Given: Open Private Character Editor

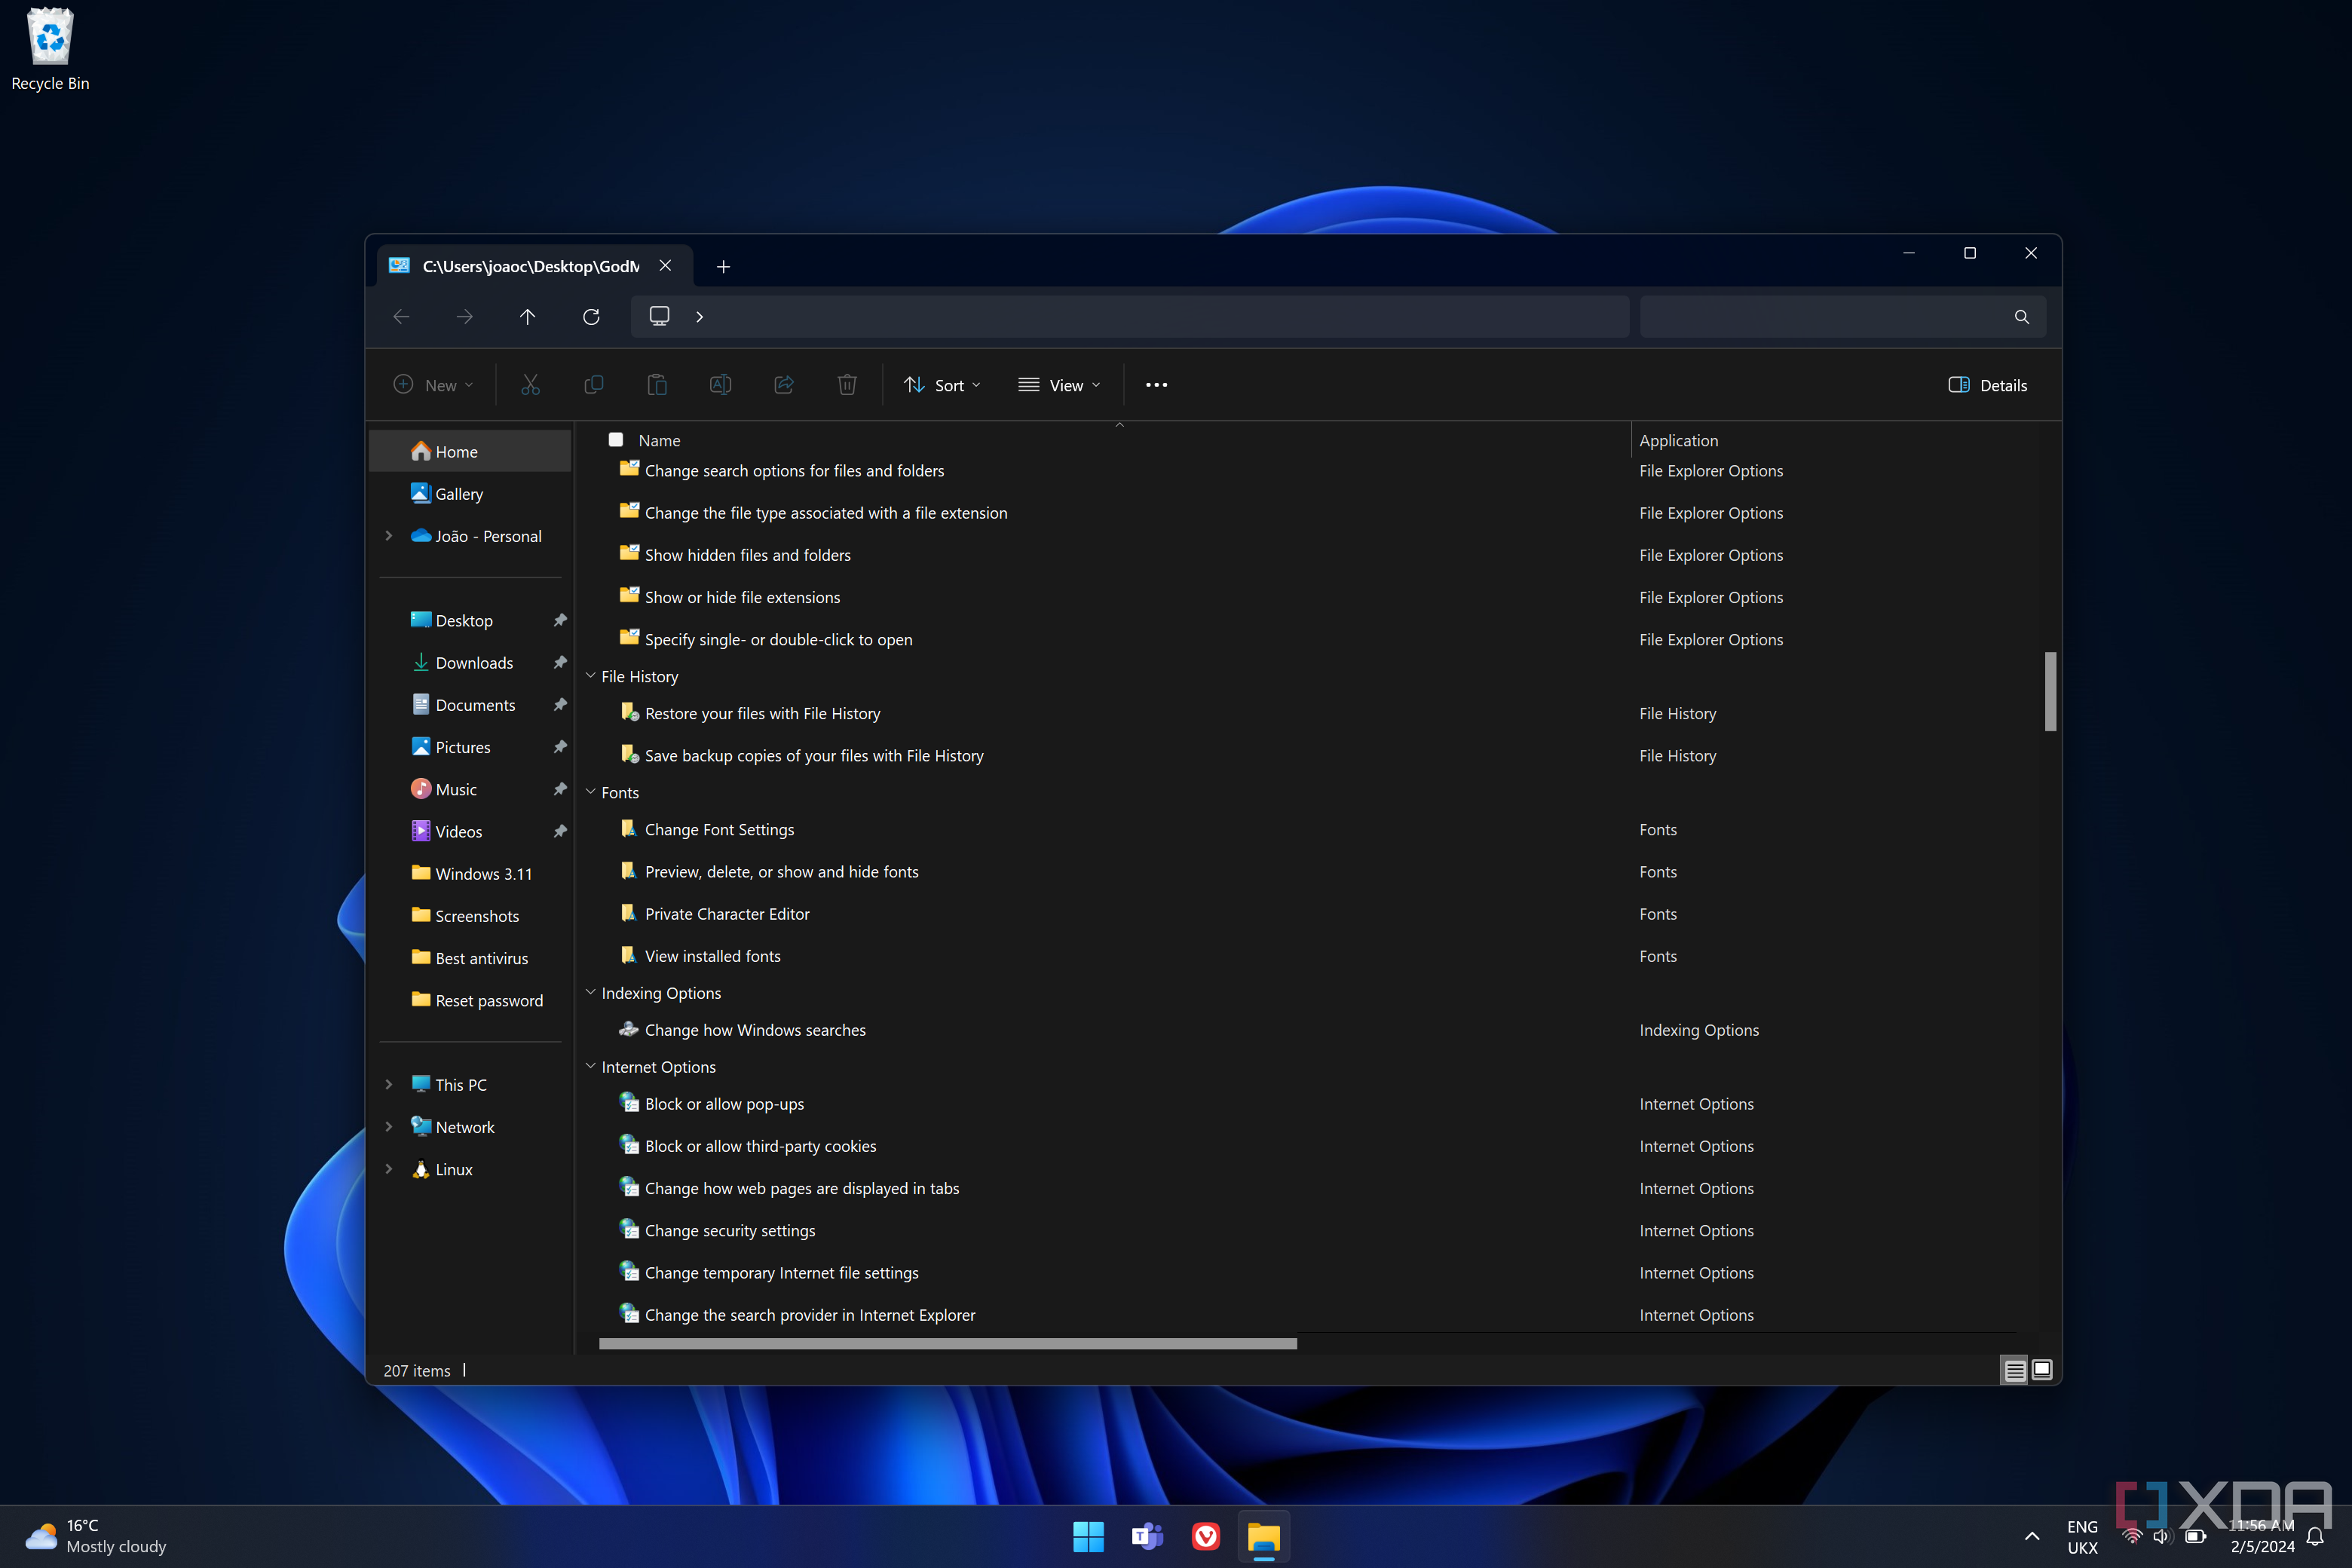Looking at the screenshot, I should (727, 914).
